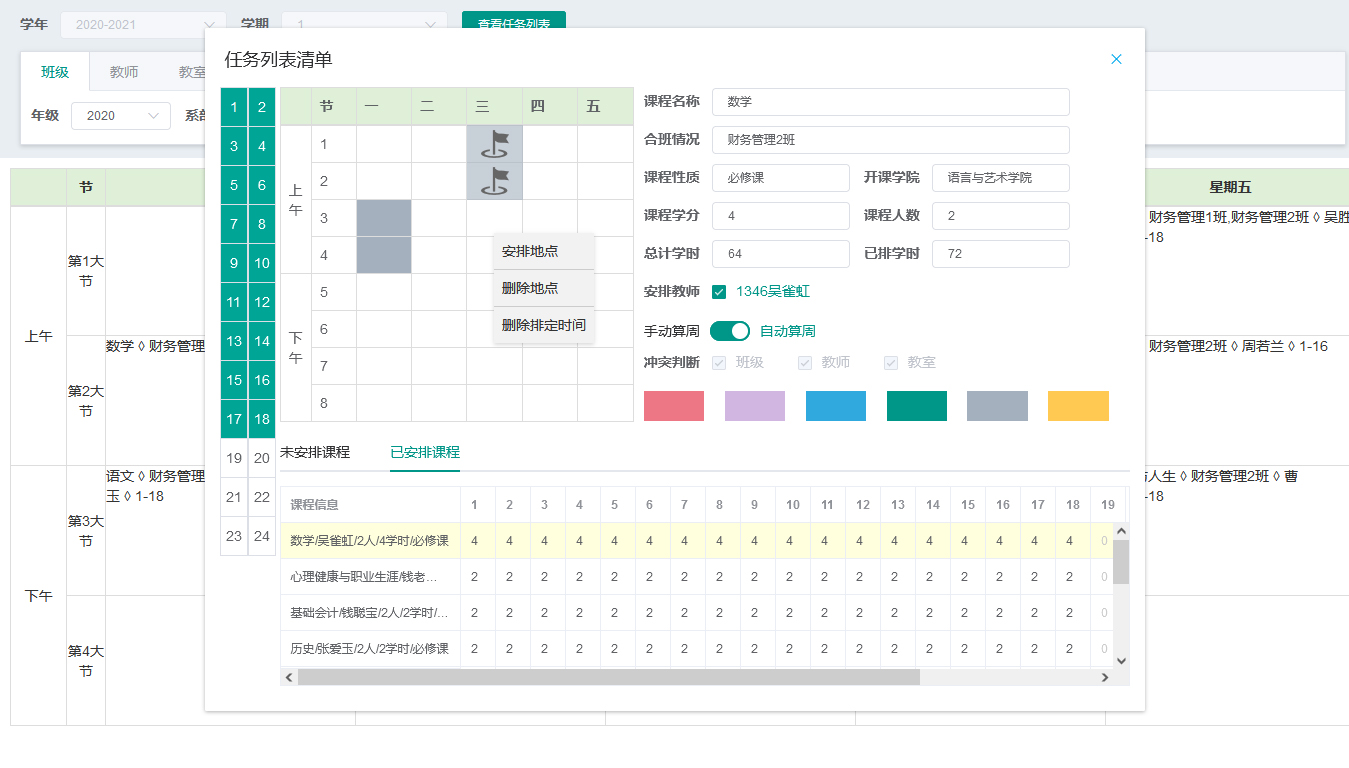The image size is (1349, 768).
Task: Uncheck teacher 1346吴雀虹 checkbox
Action: [719, 292]
